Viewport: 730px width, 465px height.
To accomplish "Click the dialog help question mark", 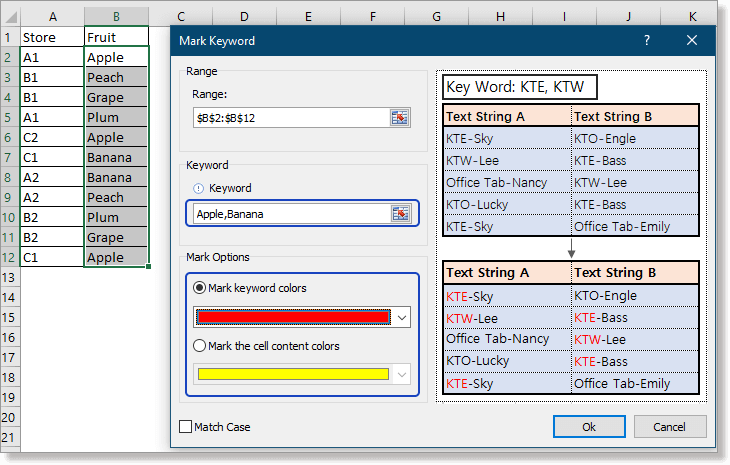I will click(x=647, y=40).
